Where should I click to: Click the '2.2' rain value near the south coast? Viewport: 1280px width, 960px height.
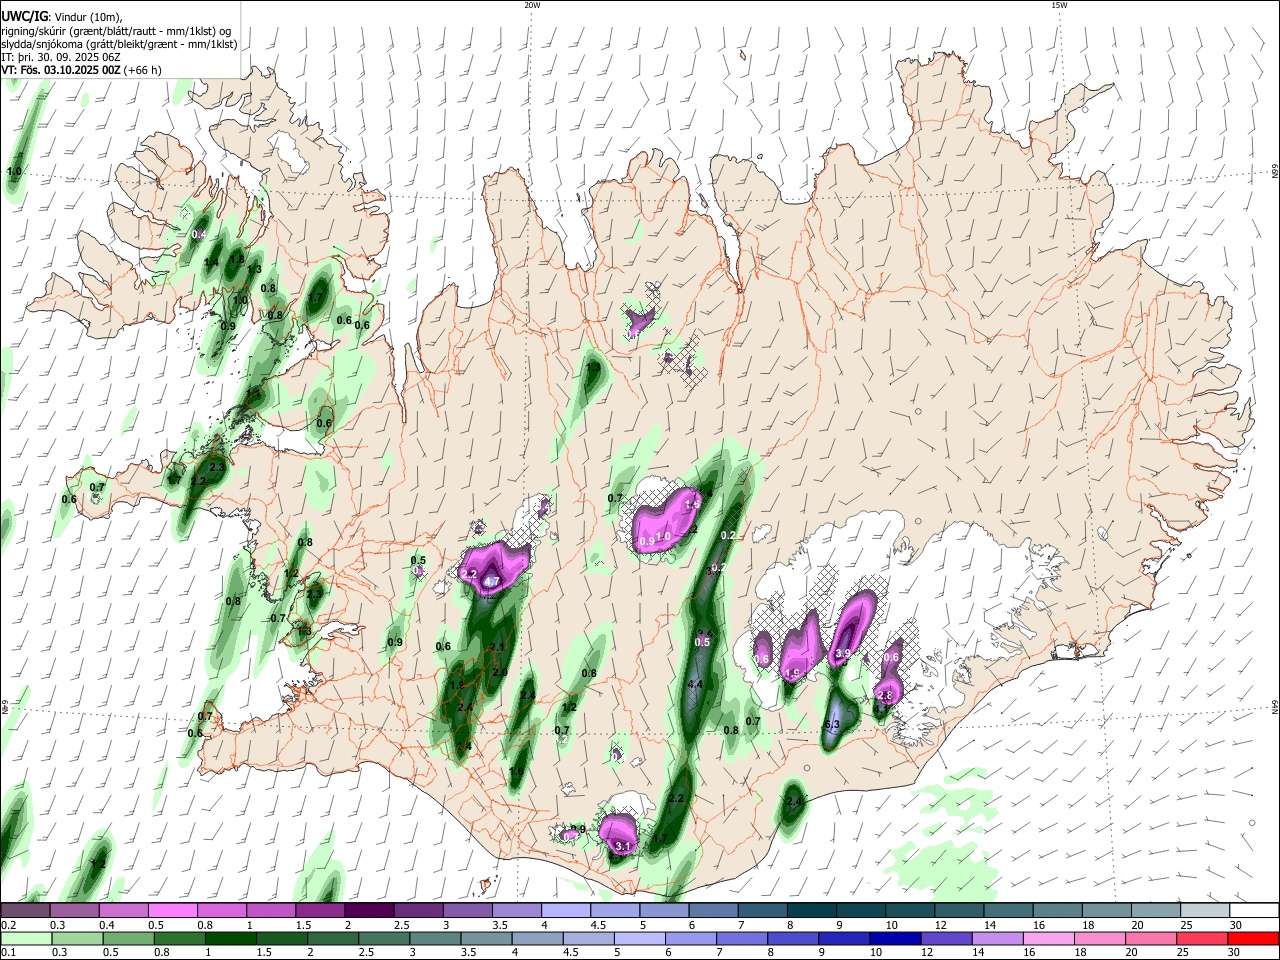pyautogui.click(x=676, y=799)
